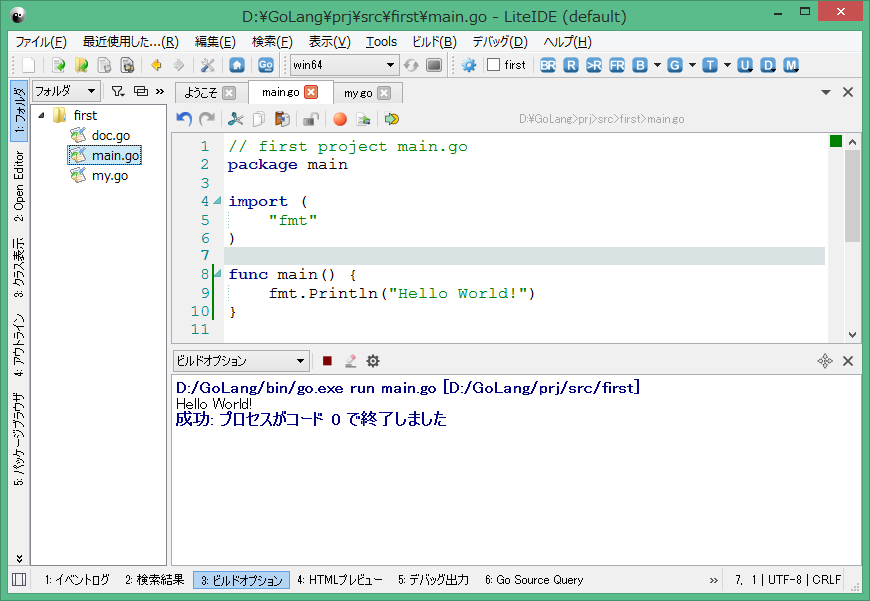Click the cut scissors icon
The width and height of the screenshot is (870, 601).
point(236,119)
